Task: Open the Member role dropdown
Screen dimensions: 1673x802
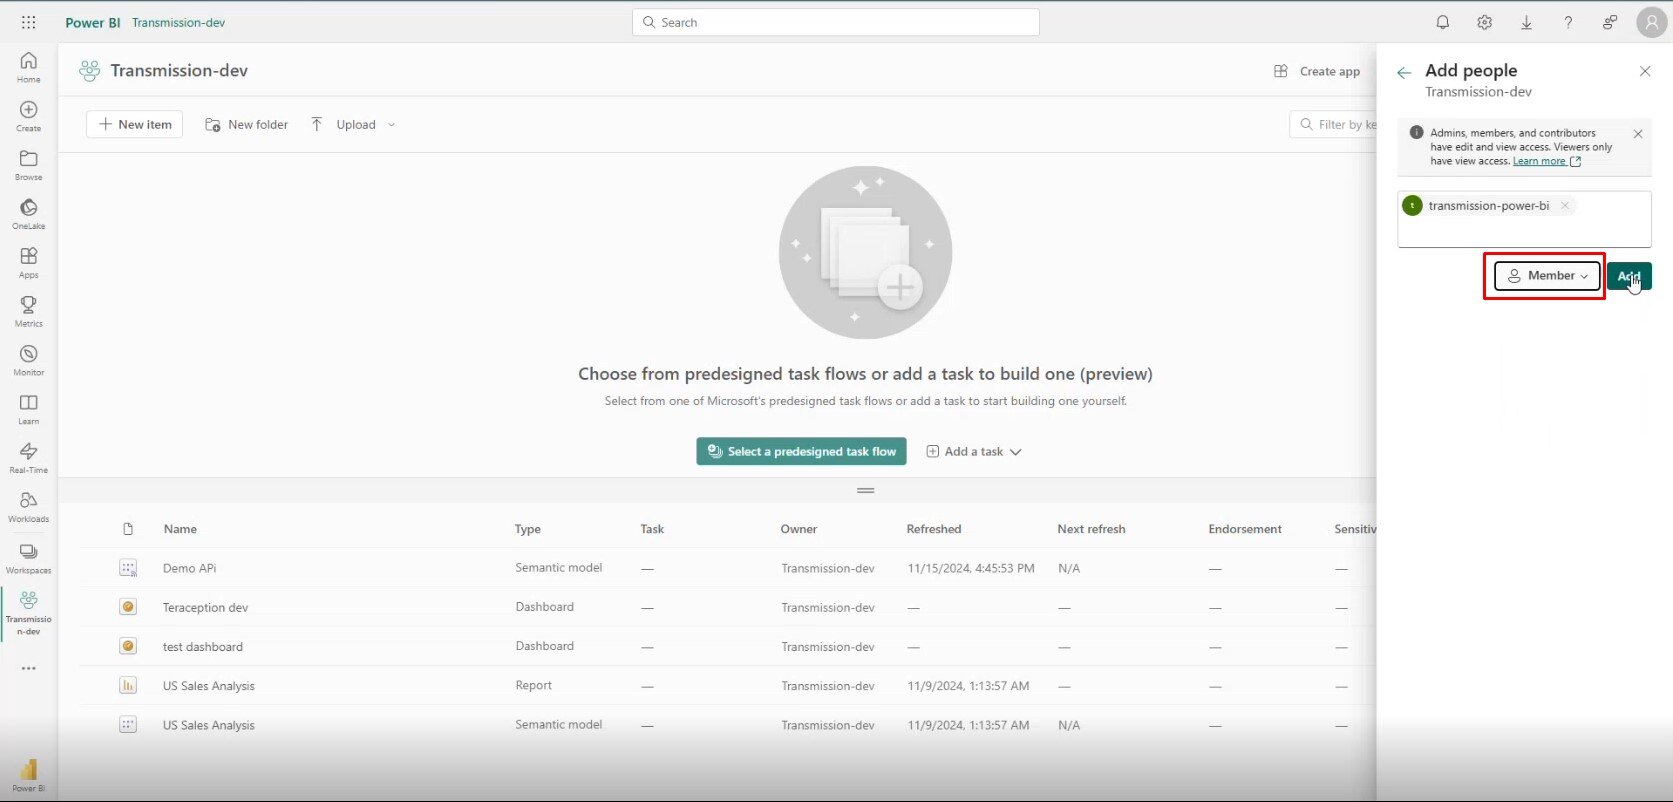Action: coord(1547,276)
